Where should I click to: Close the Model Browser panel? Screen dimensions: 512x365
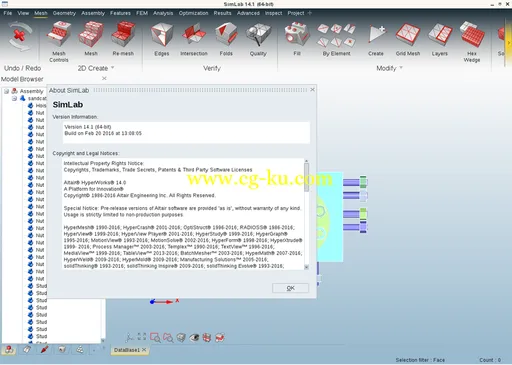click(x=104, y=78)
